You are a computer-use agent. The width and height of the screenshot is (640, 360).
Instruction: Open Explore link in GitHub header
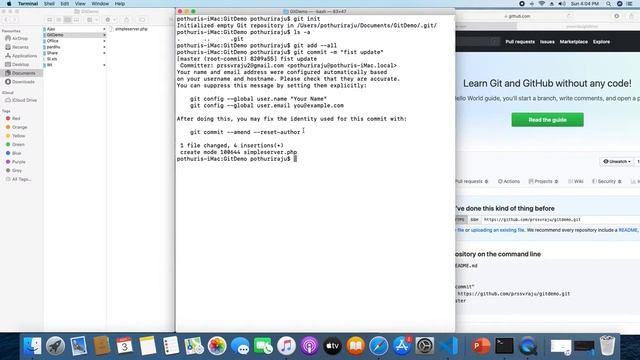coord(601,42)
